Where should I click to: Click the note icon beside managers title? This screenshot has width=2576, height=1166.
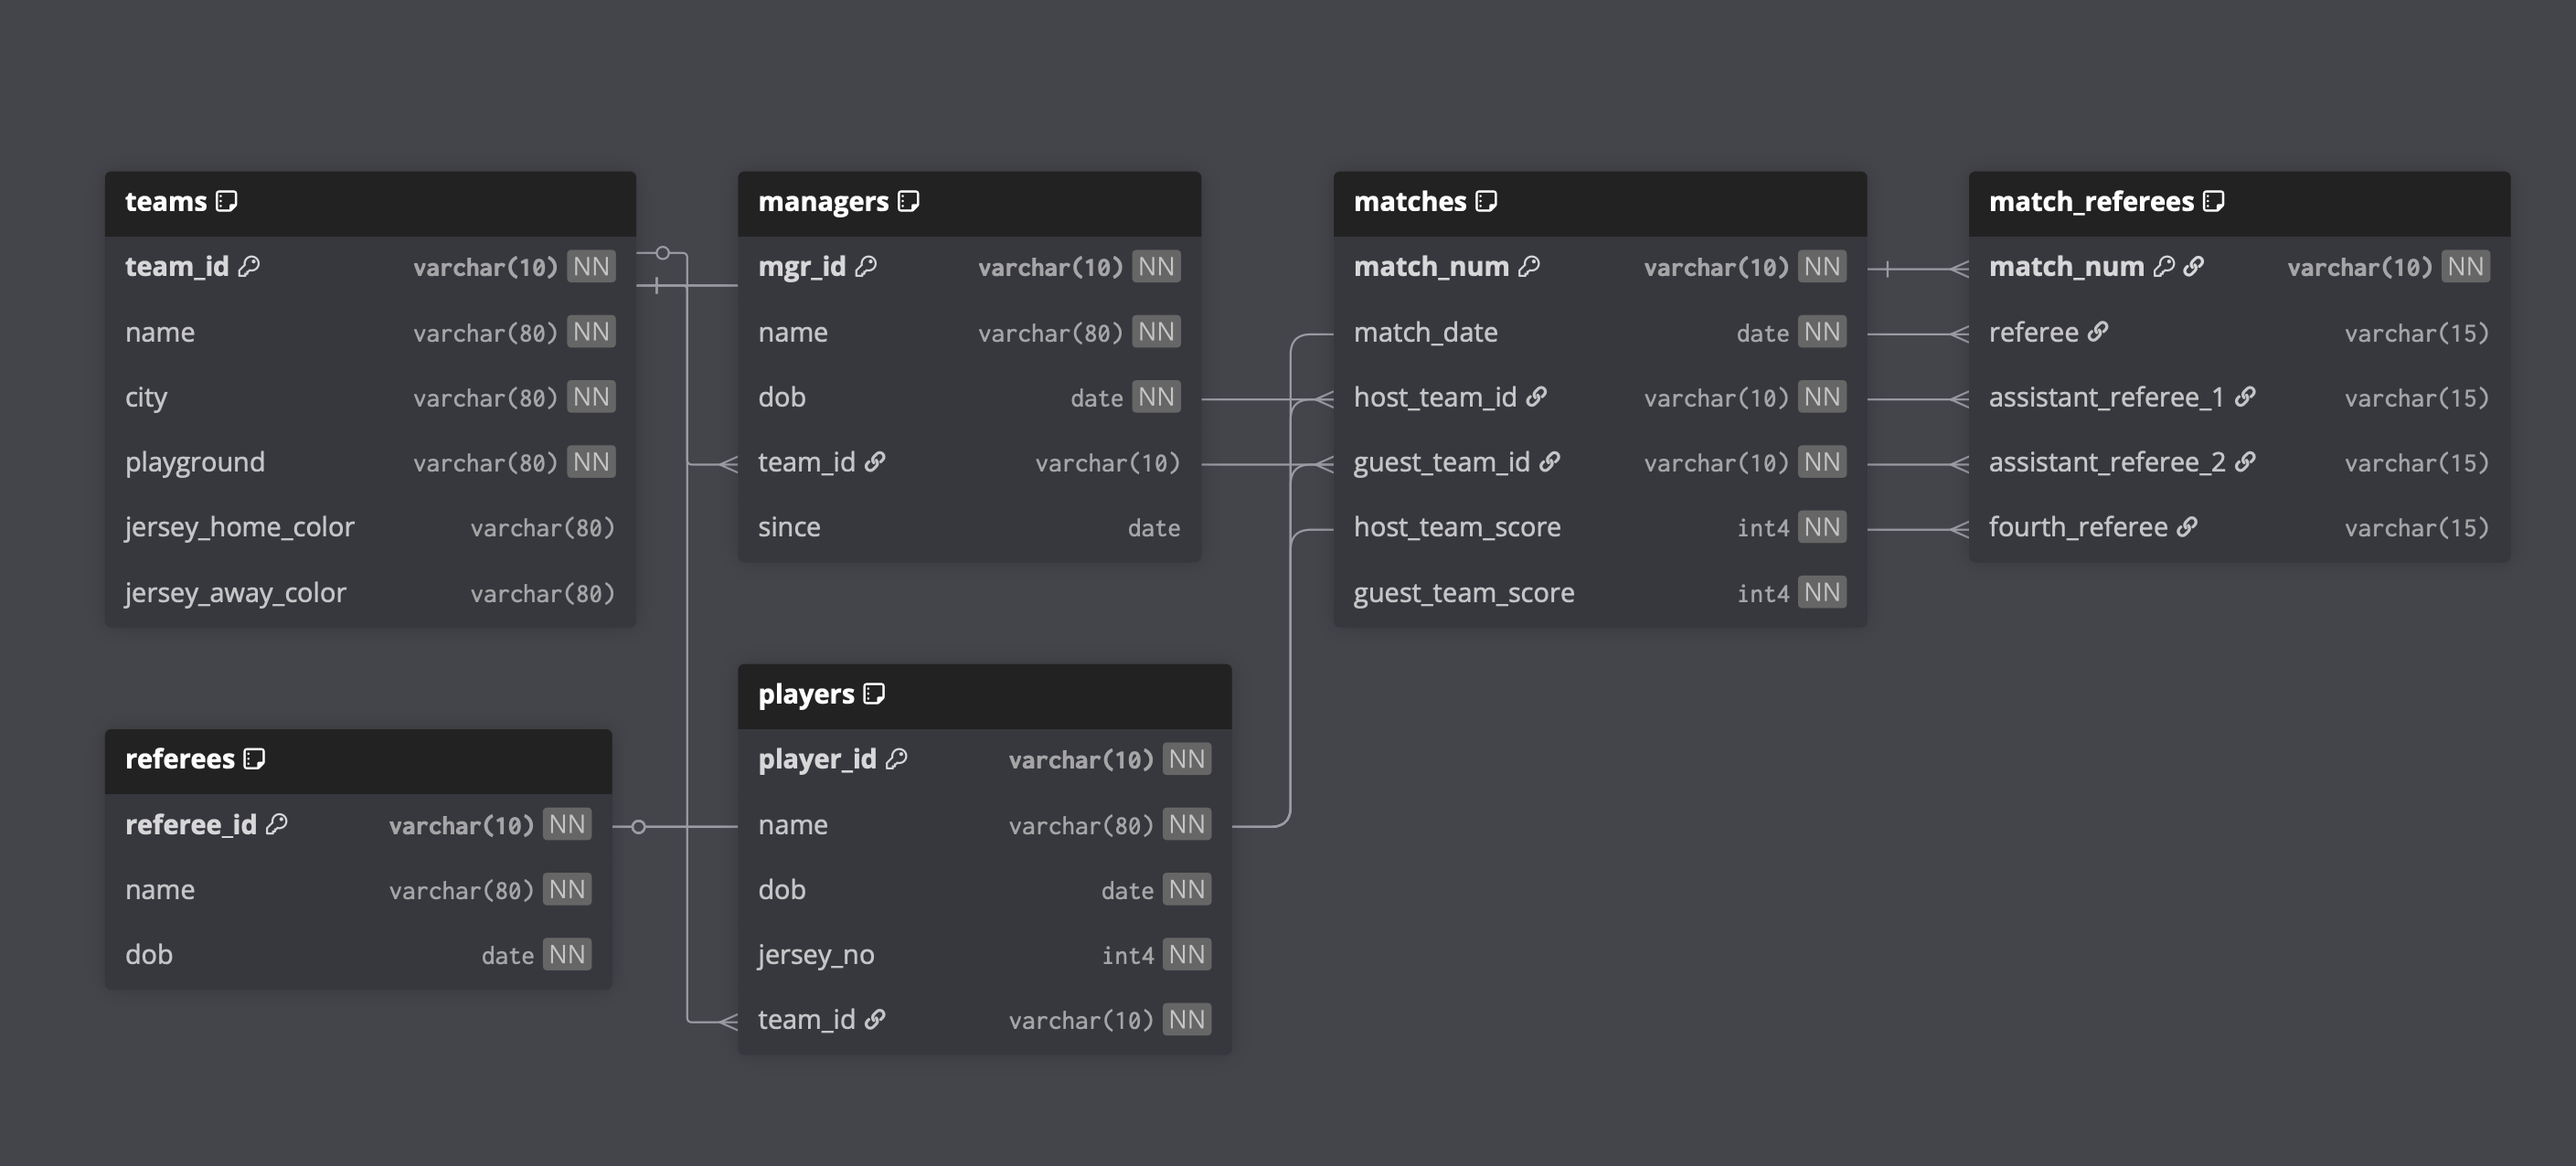point(908,202)
